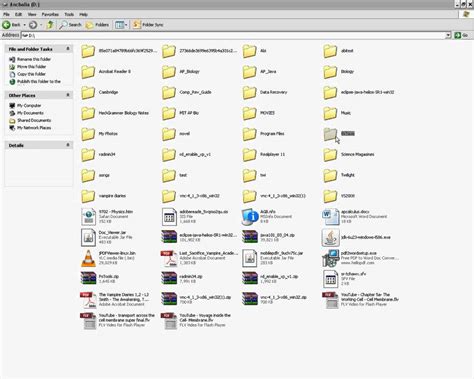Select the Doc_Viewer.jar file icon
Viewport: 474px width, 379px height.
(x=88, y=237)
